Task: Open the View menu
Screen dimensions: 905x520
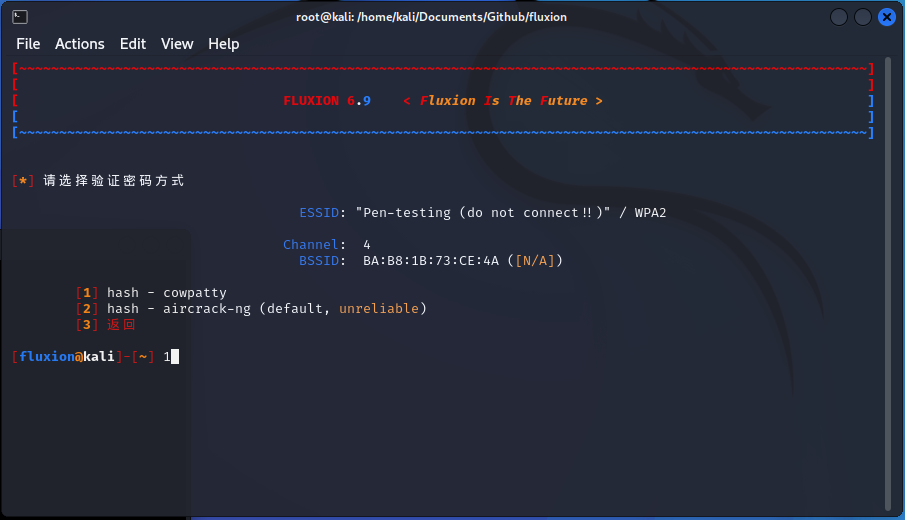Action: [177, 44]
